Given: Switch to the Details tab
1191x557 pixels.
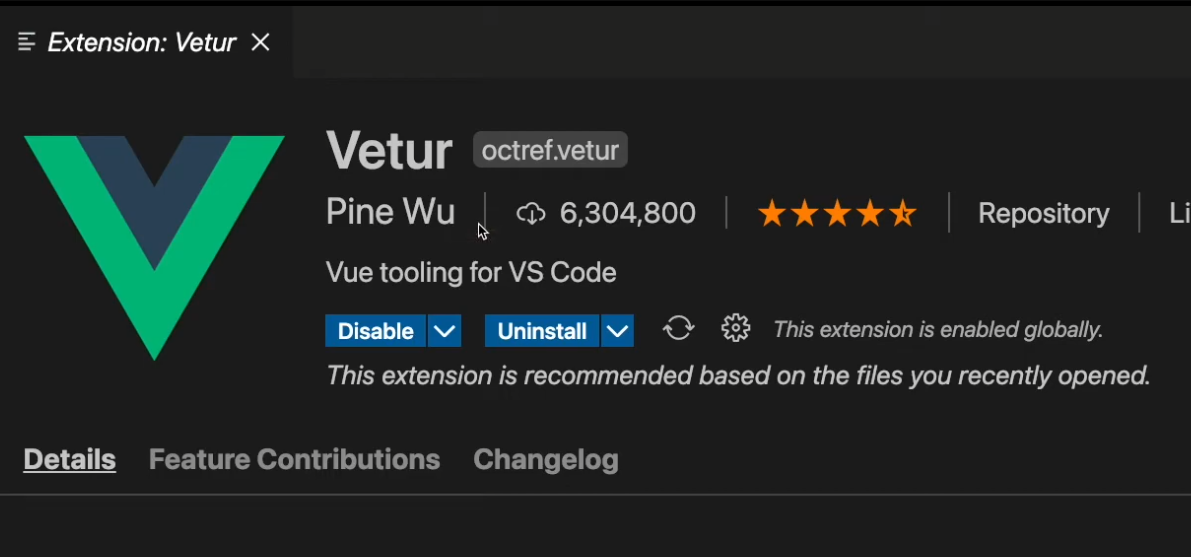Looking at the screenshot, I should pos(69,459).
